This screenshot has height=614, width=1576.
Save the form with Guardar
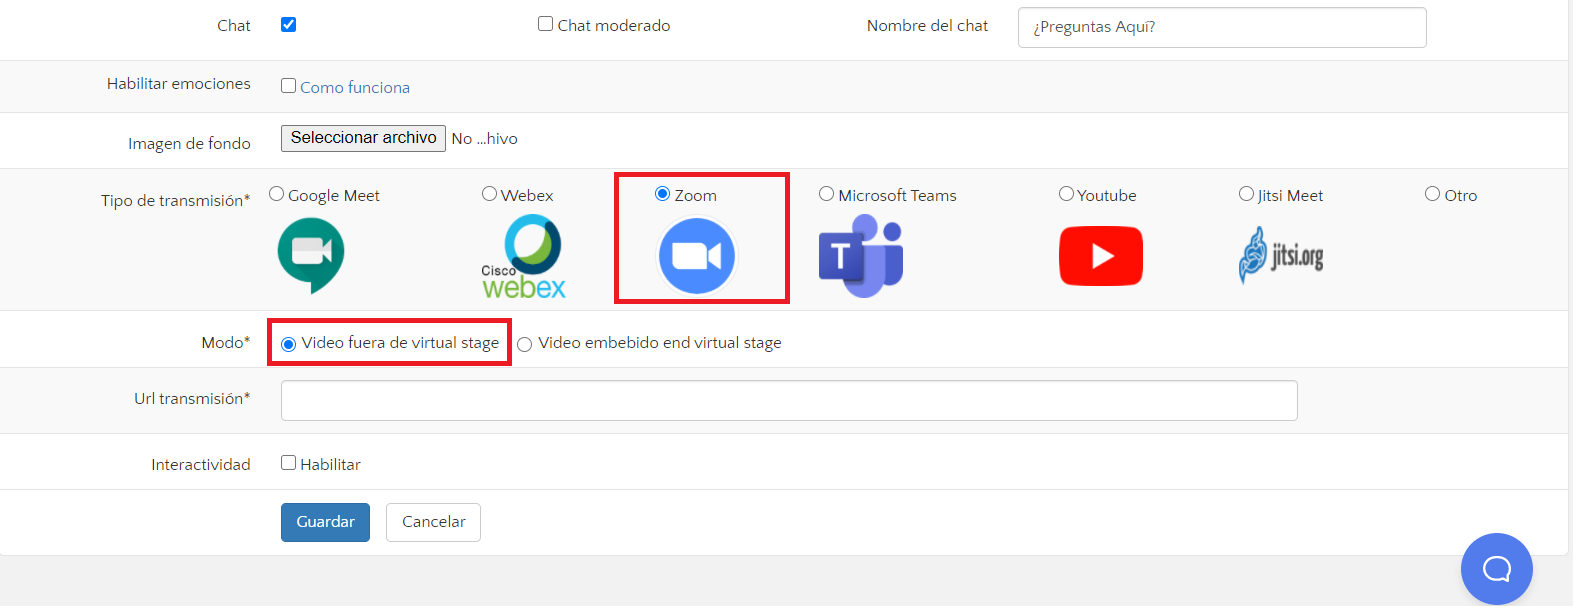(x=325, y=522)
